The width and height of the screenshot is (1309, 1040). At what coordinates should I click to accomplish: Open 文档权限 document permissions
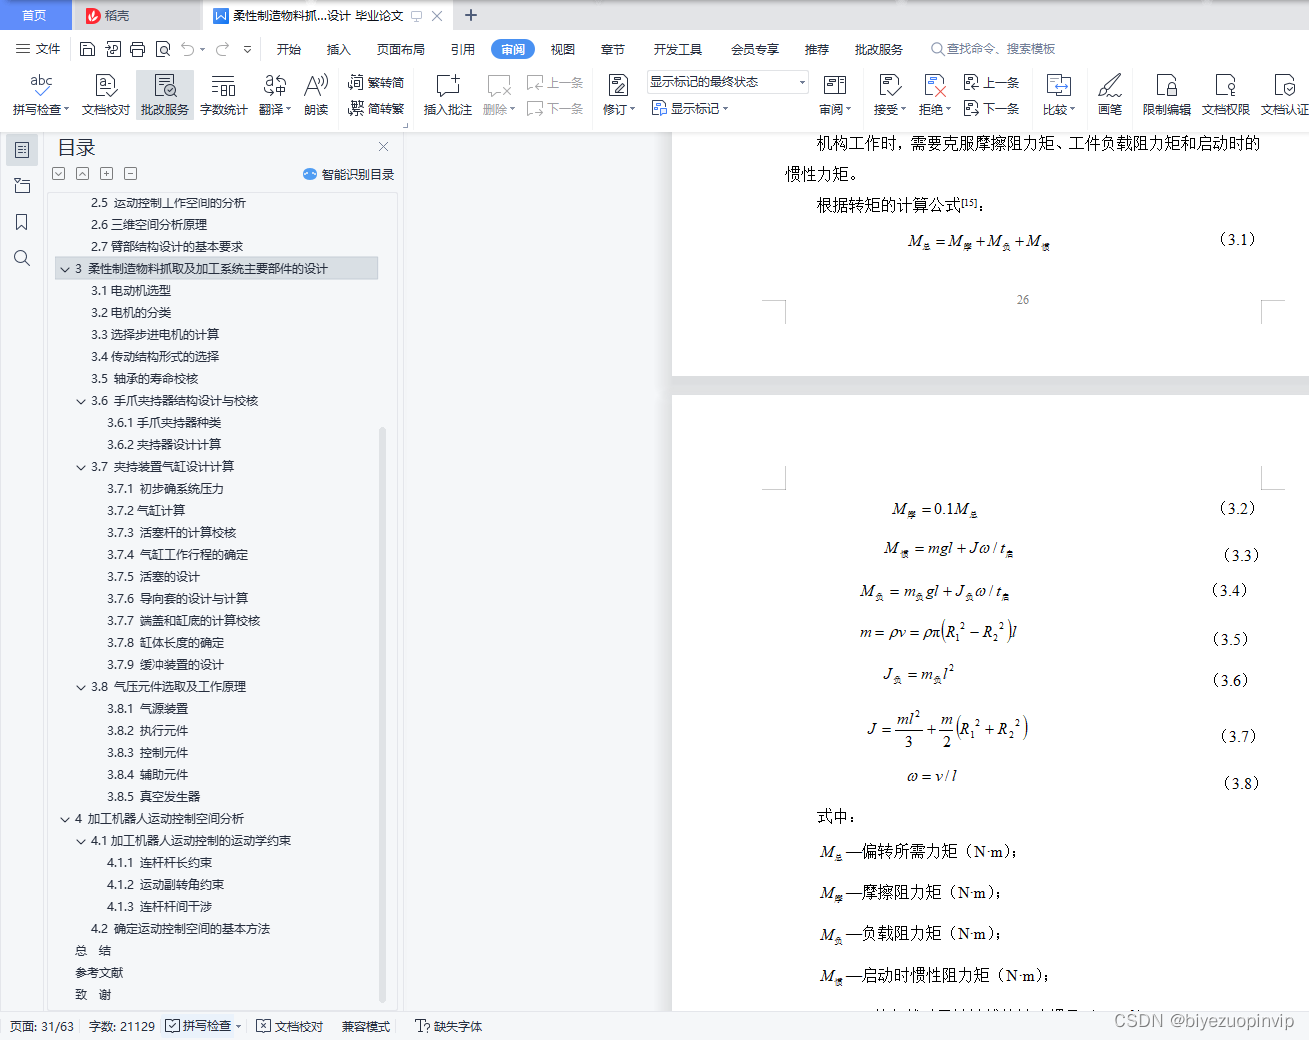click(x=1226, y=95)
